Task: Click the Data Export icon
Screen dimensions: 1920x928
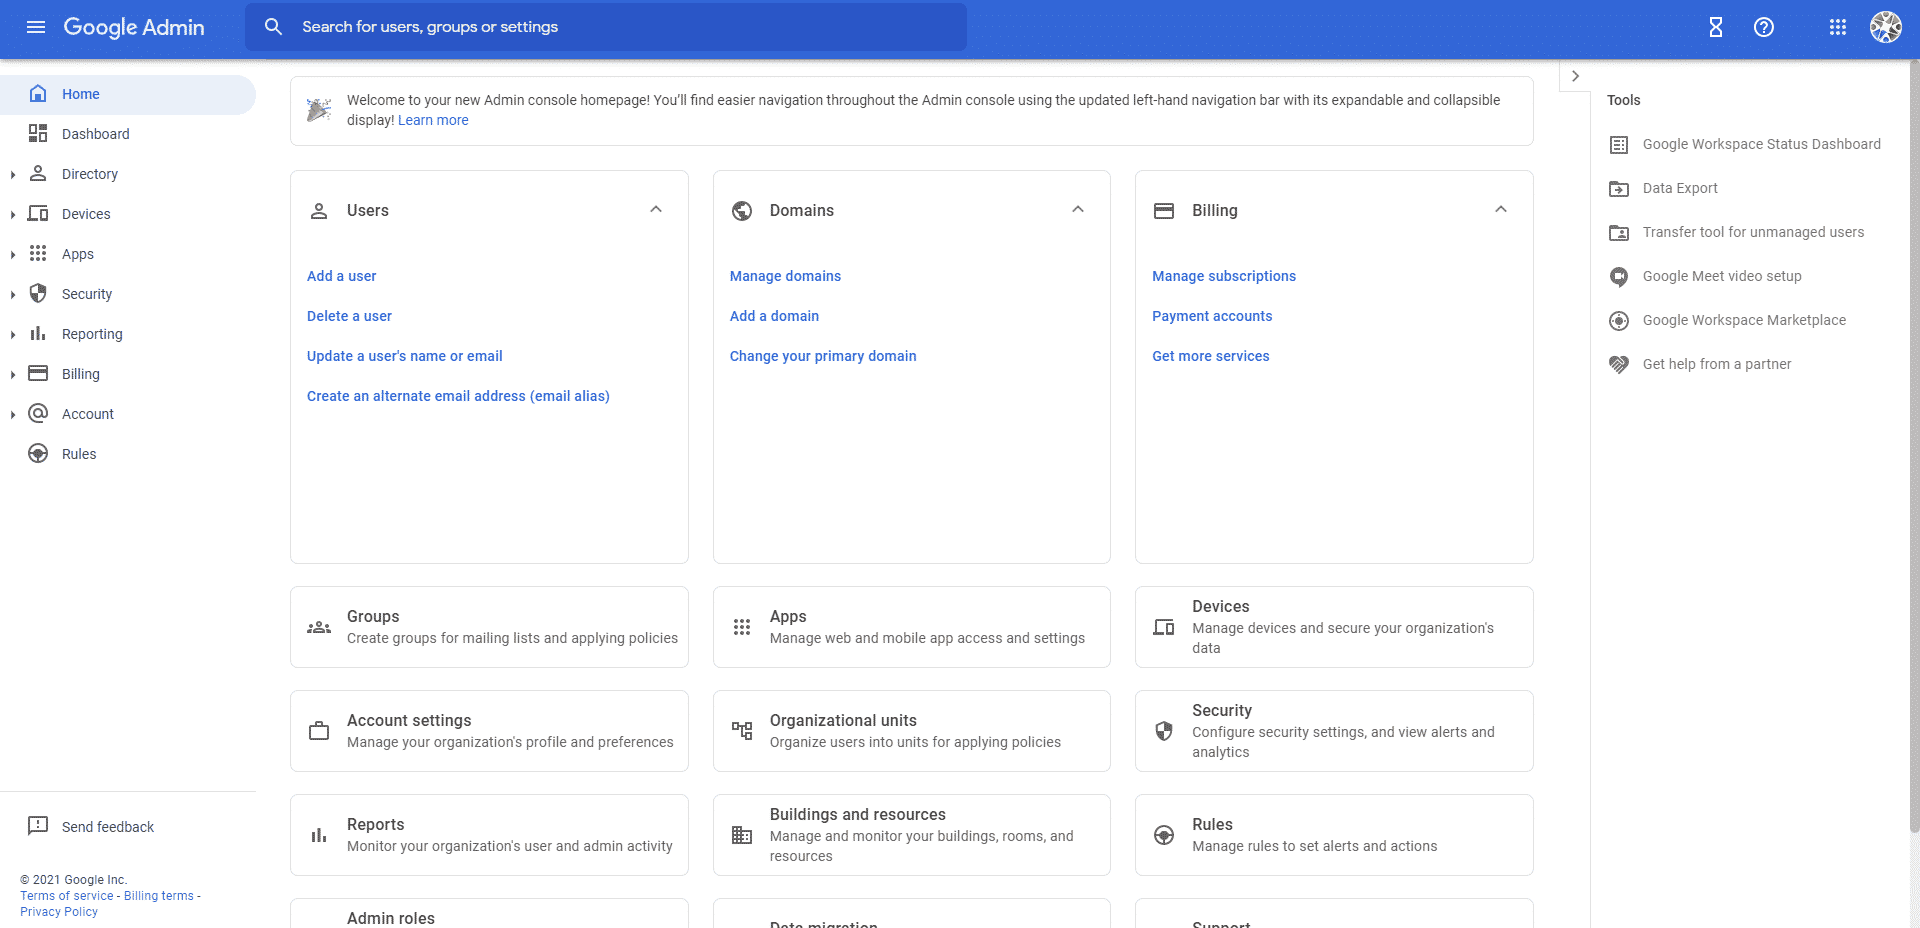Action: 1619,189
